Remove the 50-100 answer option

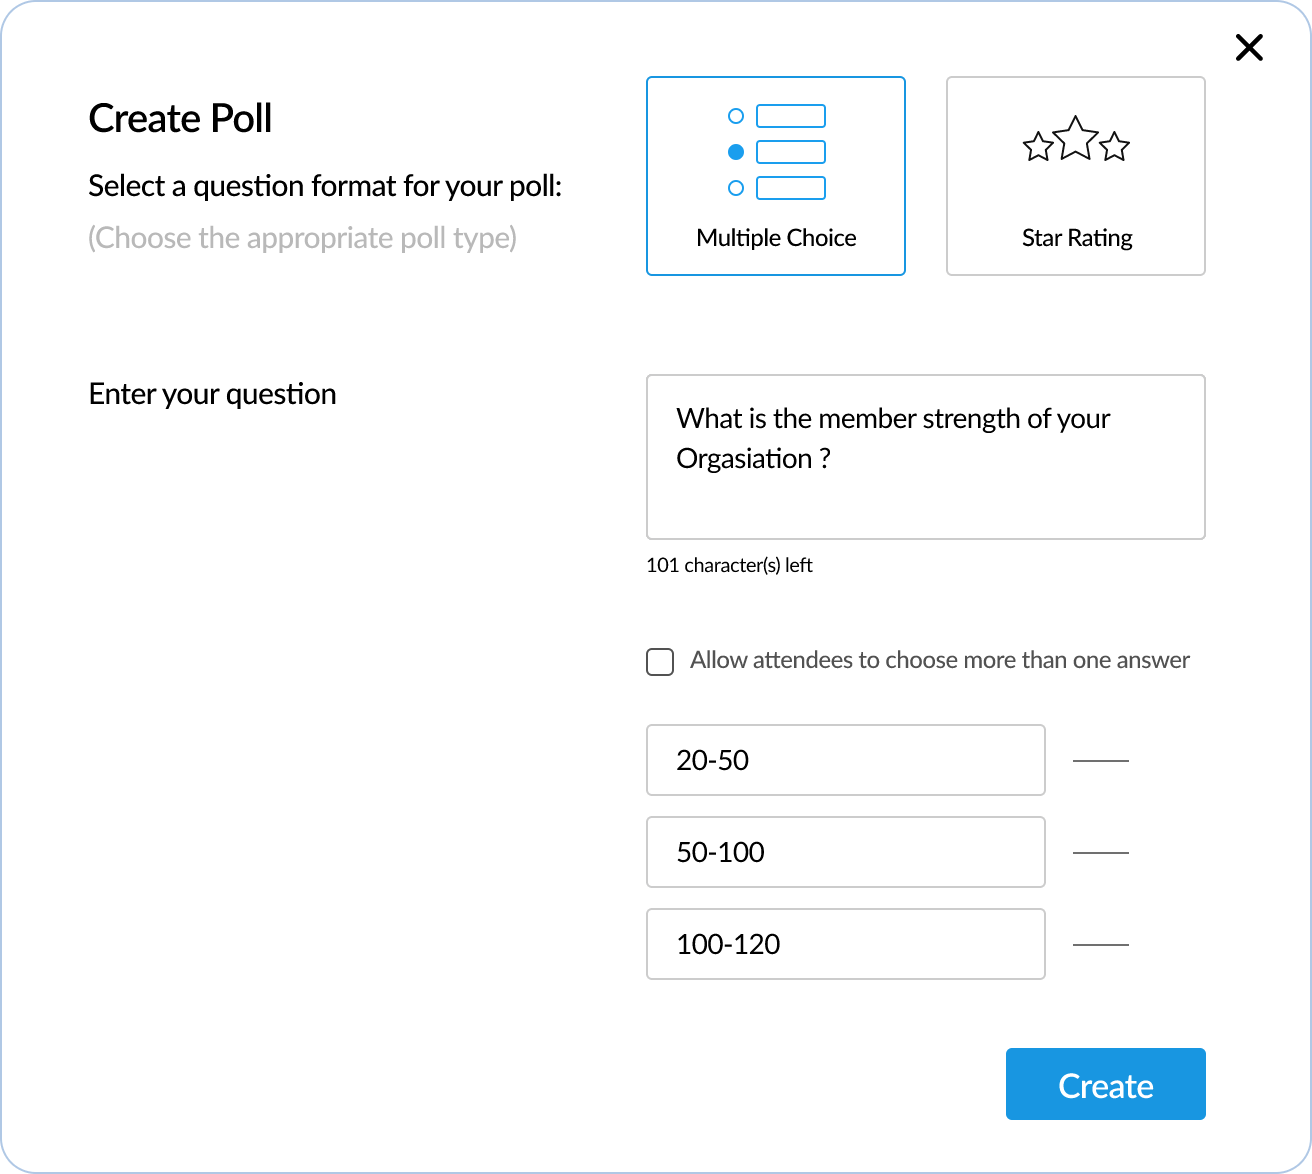[x=1100, y=853]
